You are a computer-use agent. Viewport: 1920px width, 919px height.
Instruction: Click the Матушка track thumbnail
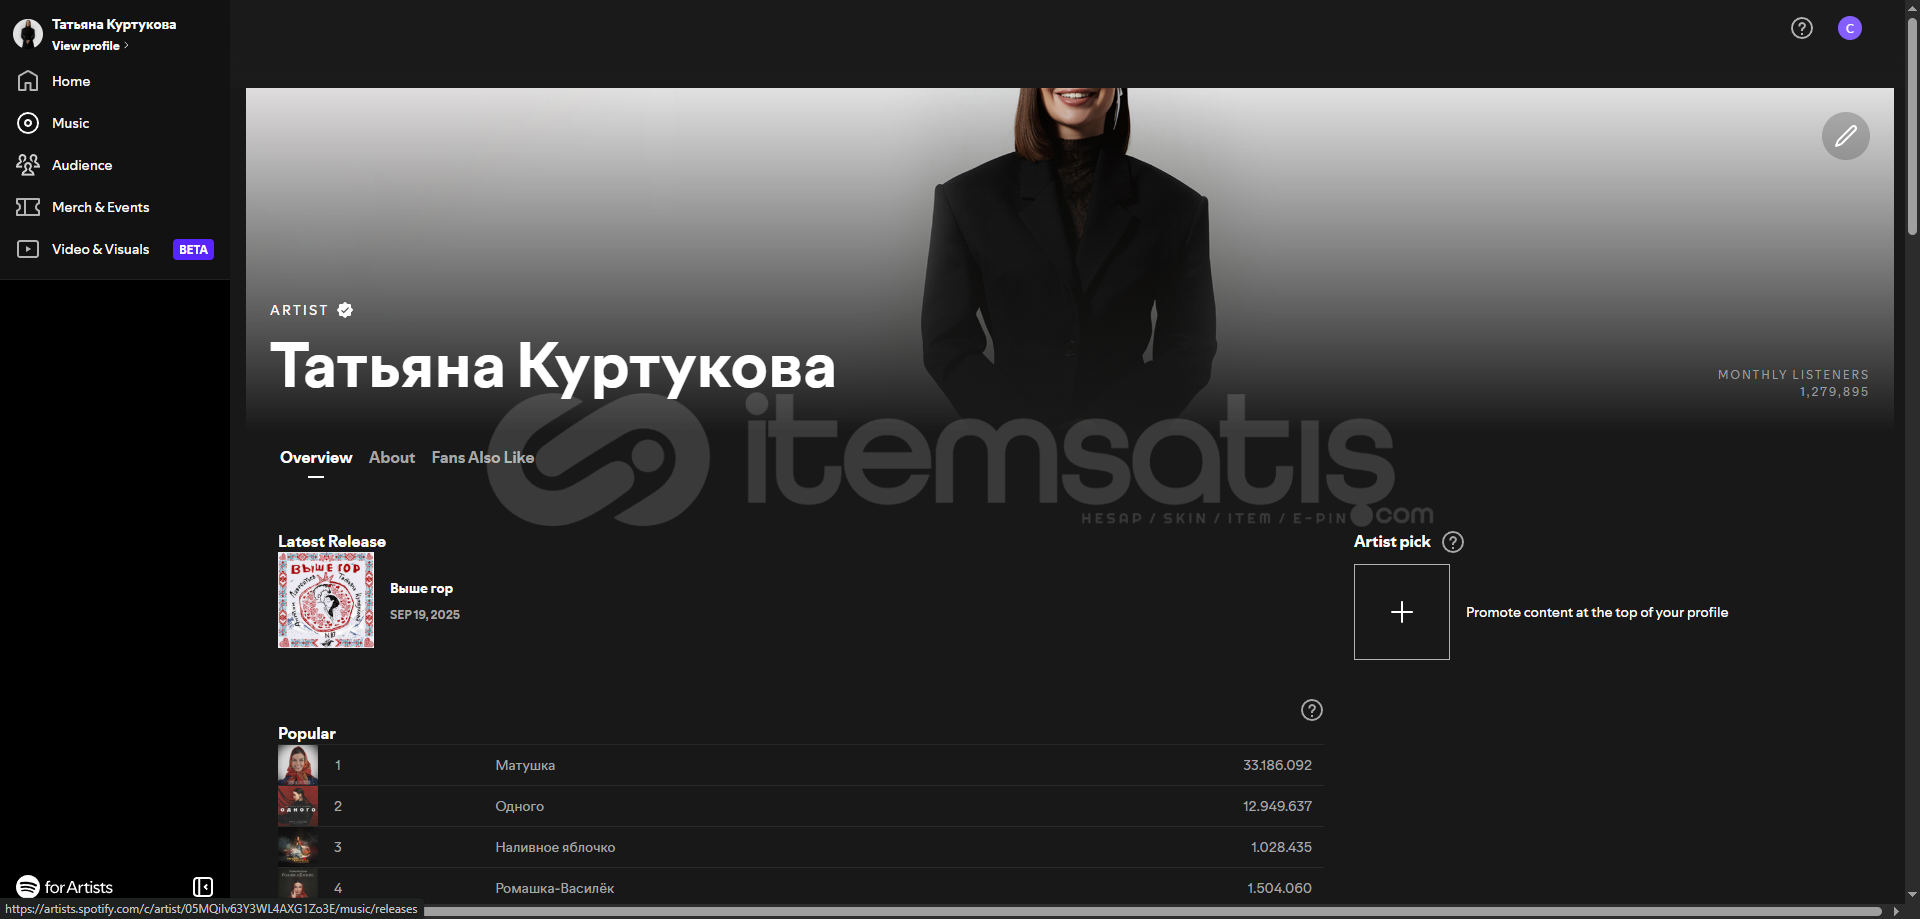[298, 765]
